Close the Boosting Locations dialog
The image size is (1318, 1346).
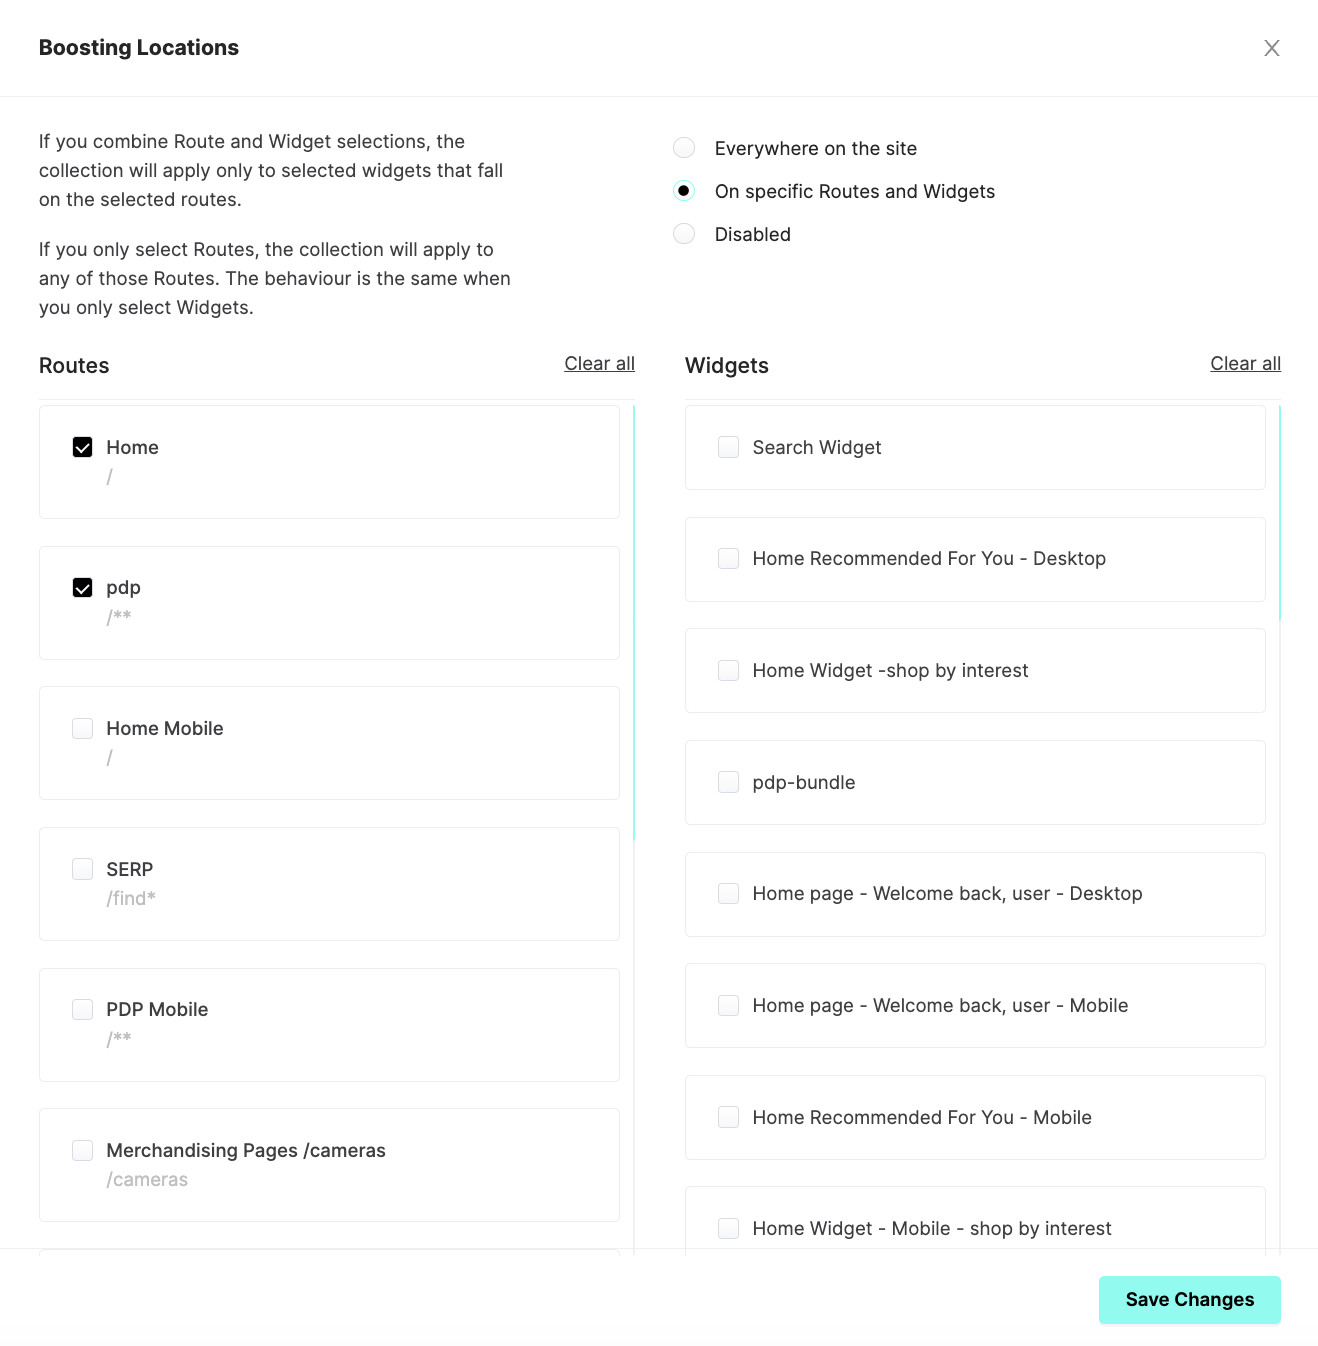[x=1271, y=48]
